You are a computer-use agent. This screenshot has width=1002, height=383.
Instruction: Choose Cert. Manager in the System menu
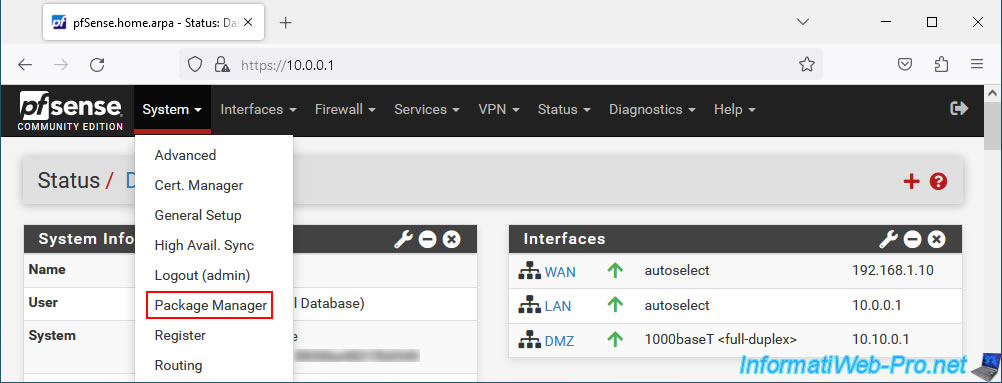tap(199, 185)
